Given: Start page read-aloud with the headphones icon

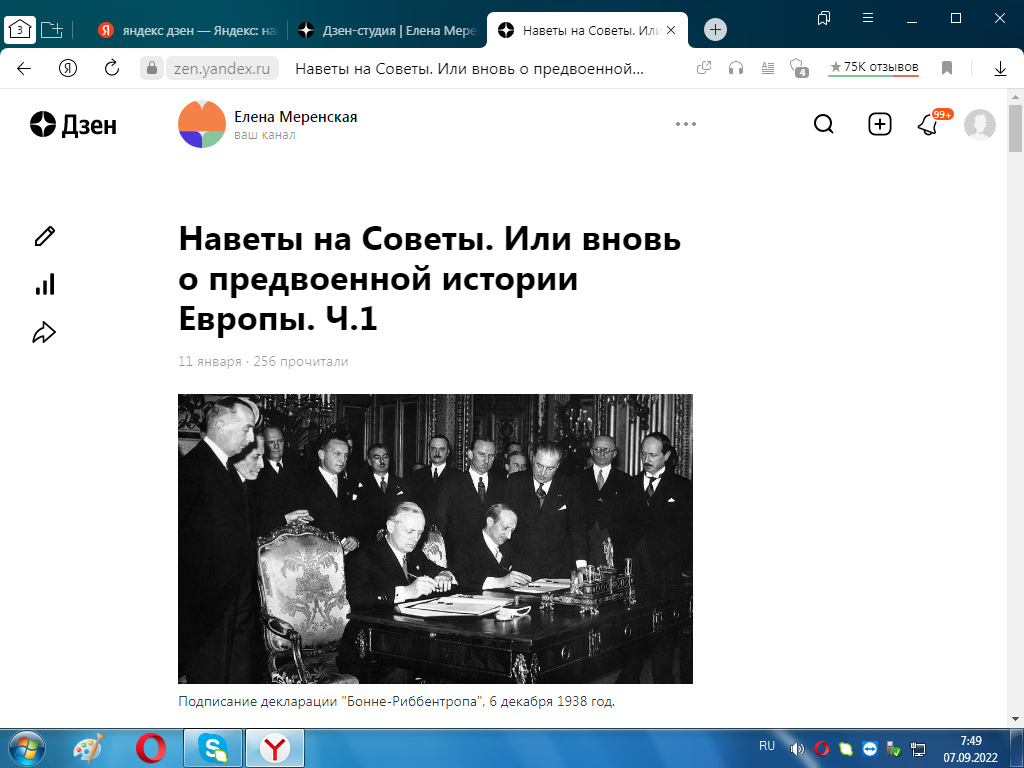Looking at the screenshot, I should pos(737,69).
